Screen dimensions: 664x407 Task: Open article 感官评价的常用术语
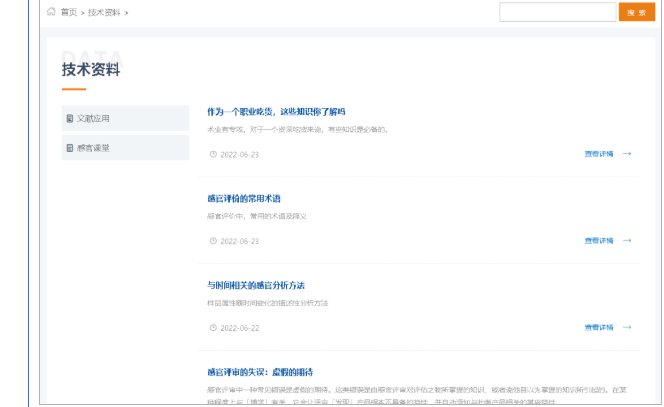click(243, 198)
